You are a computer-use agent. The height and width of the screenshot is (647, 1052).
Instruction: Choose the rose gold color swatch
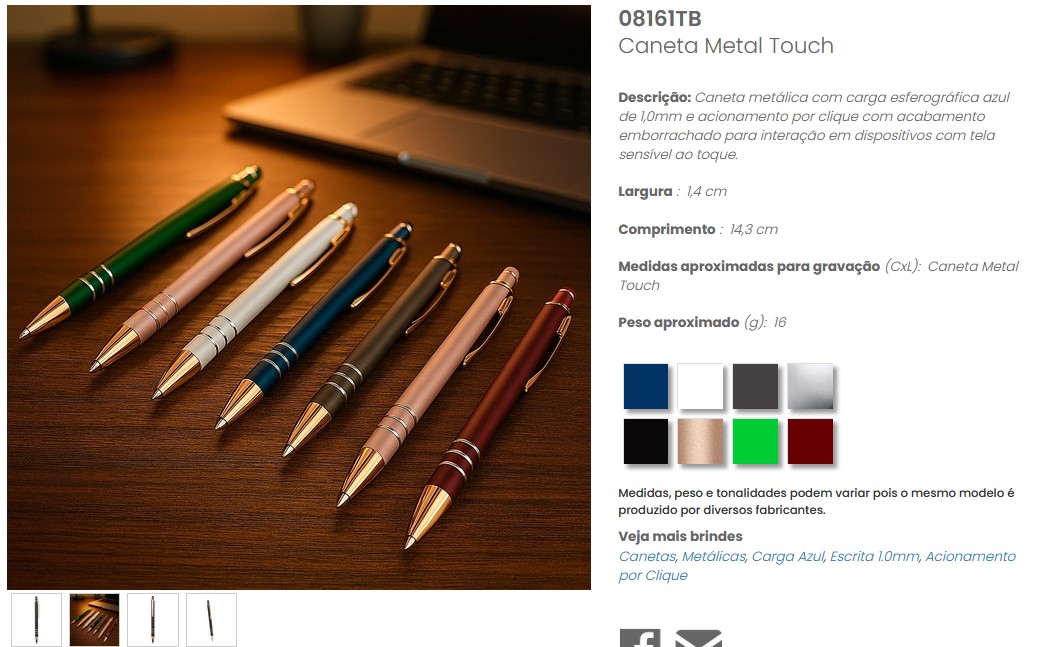pos(700,441)
